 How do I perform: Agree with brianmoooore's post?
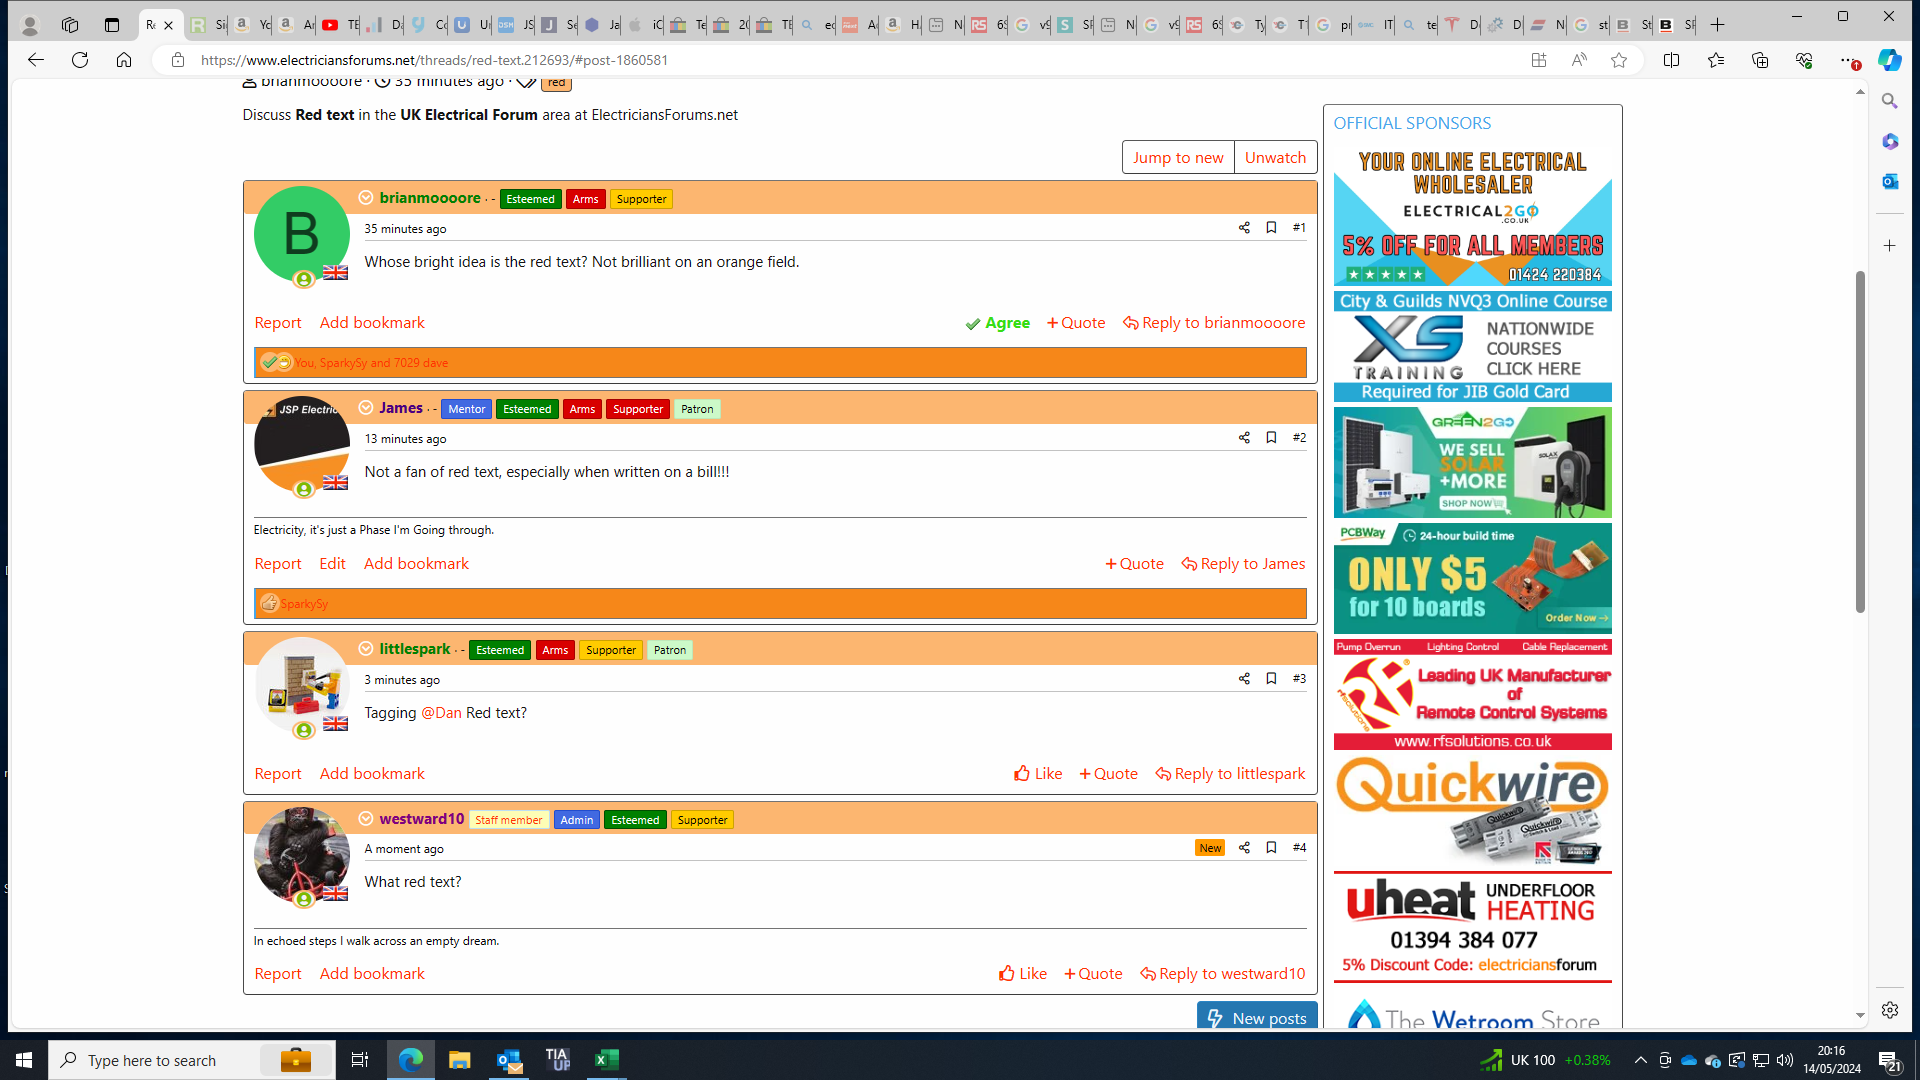(x=997, y=323)
